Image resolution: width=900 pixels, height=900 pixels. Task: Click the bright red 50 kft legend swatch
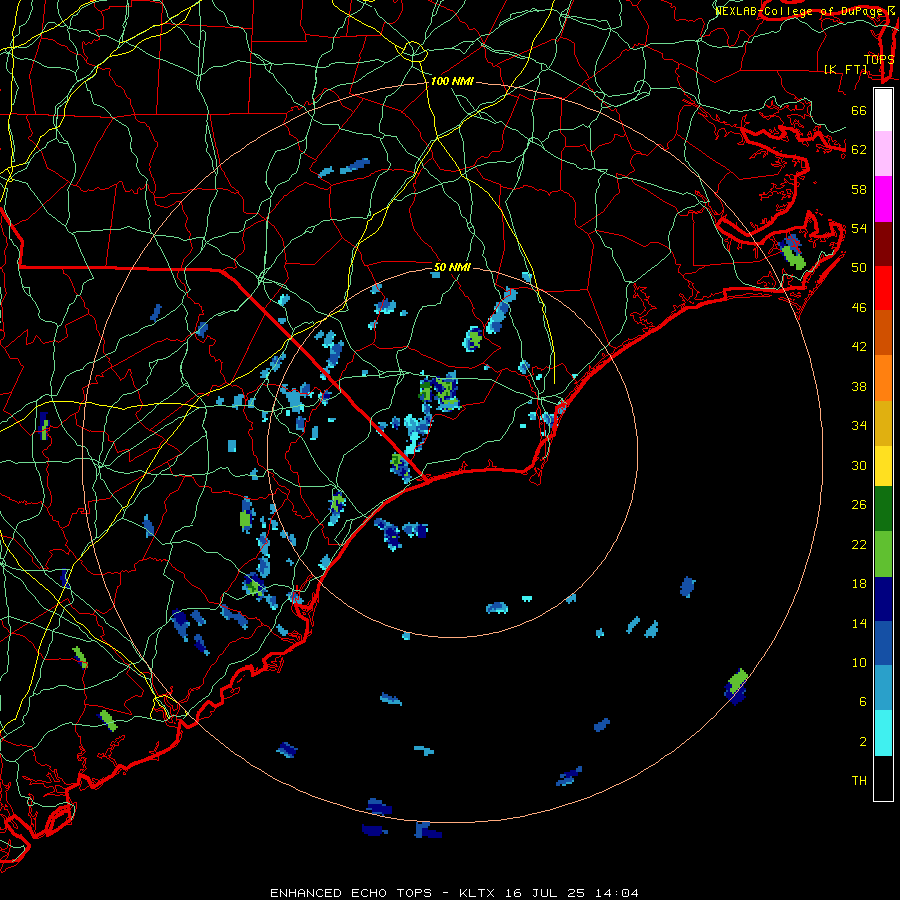pos(883,288)
